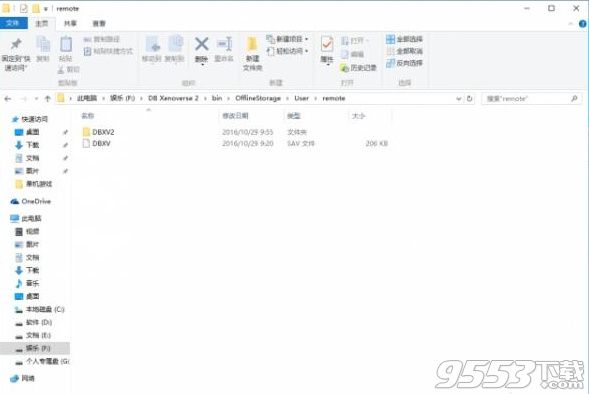
Task: Open the File tab
Action: (x=14, y=23)
